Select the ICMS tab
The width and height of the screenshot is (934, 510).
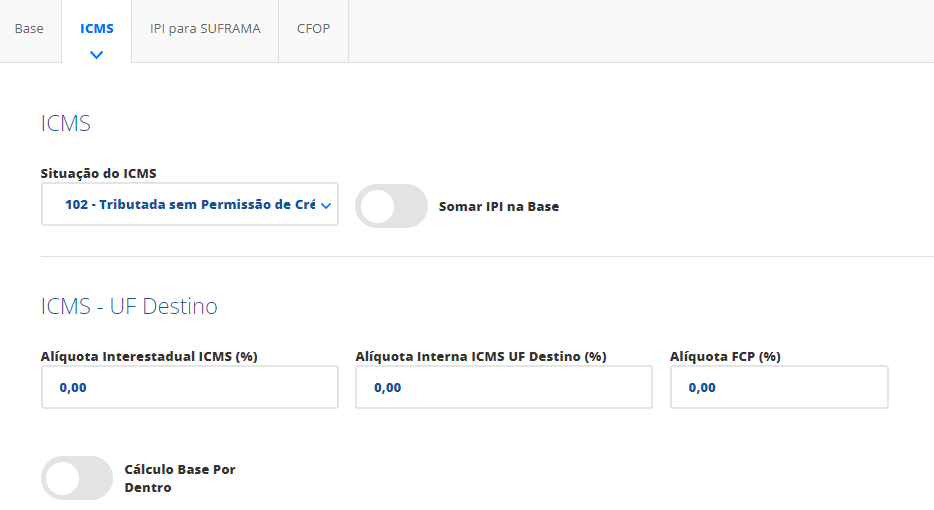[x=96, y=29]
